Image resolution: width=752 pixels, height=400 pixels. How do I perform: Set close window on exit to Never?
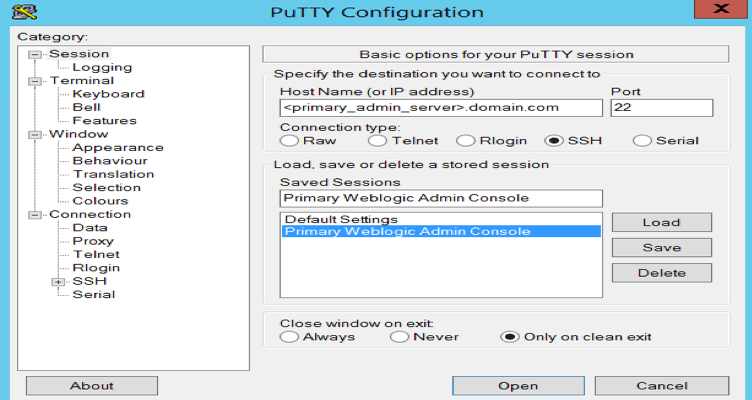(398, 337)
